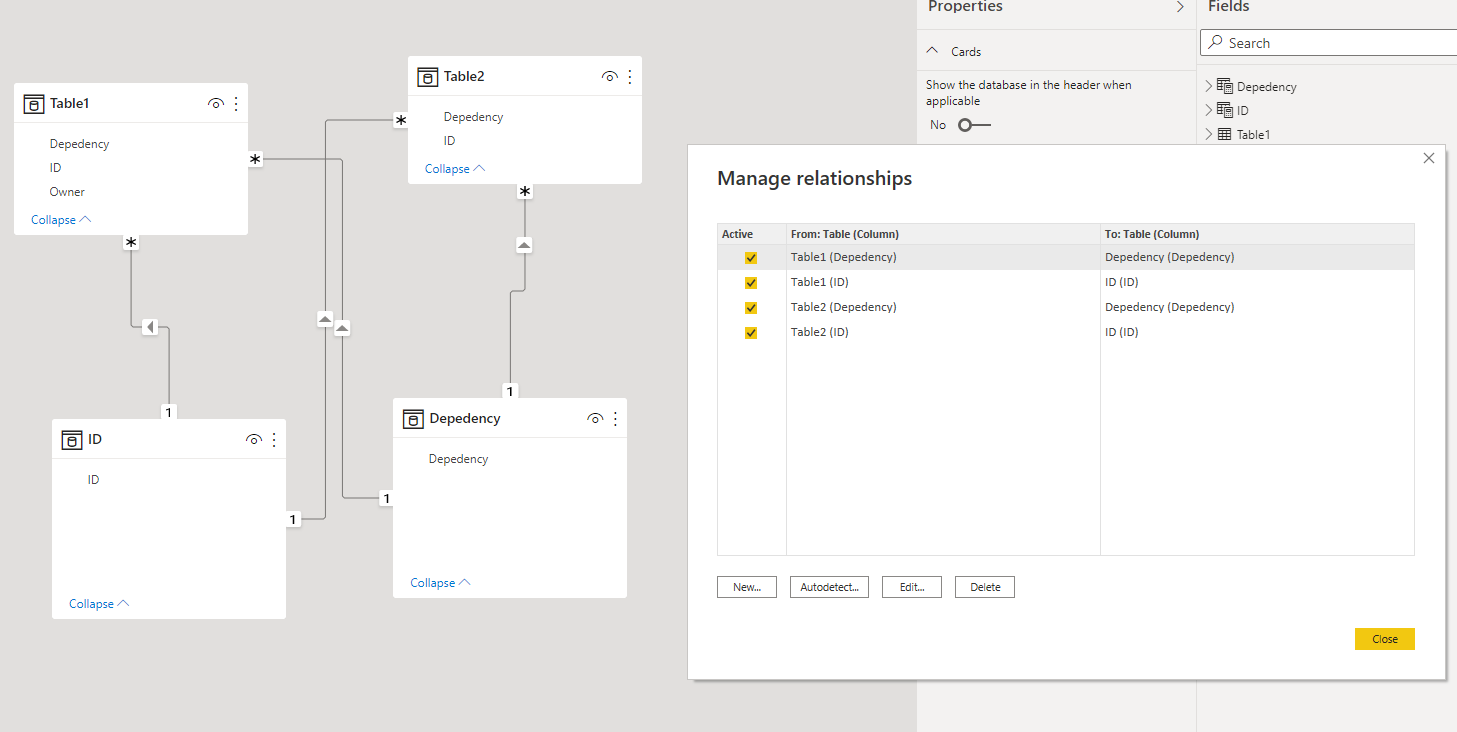Uncheck Active for the Table1 (ID) relationship
The width and height of the screenshot is (1457, 732).
point(751,283)
